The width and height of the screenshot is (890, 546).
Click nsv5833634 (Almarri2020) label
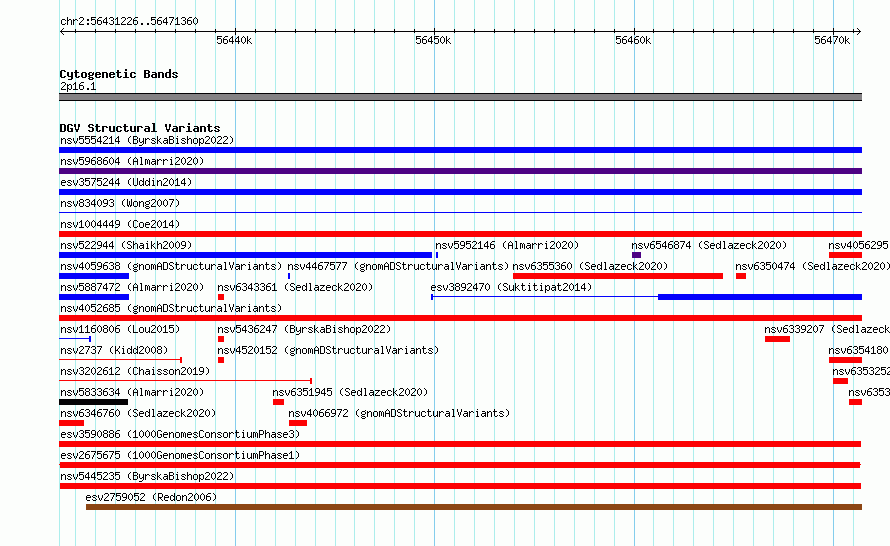(132, 392)
